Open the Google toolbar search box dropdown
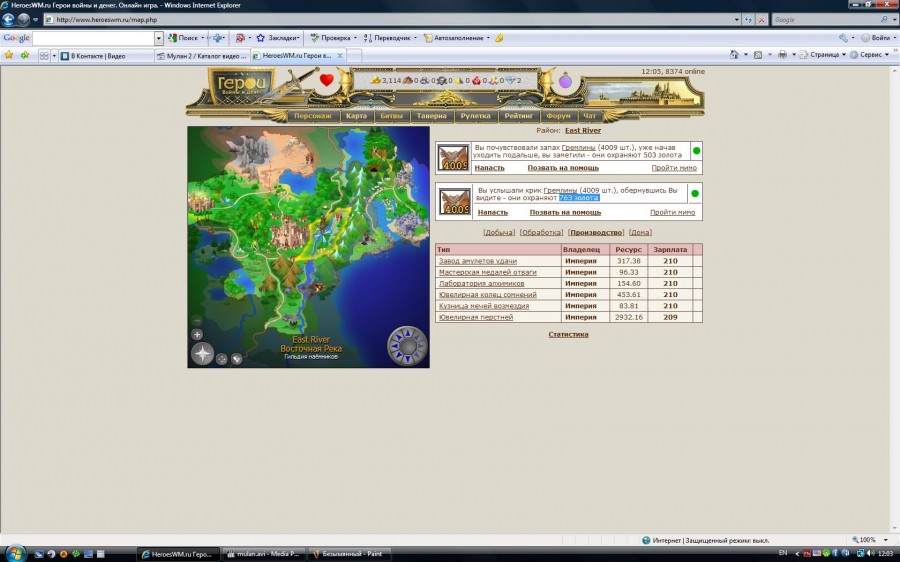 click(159, 38)
